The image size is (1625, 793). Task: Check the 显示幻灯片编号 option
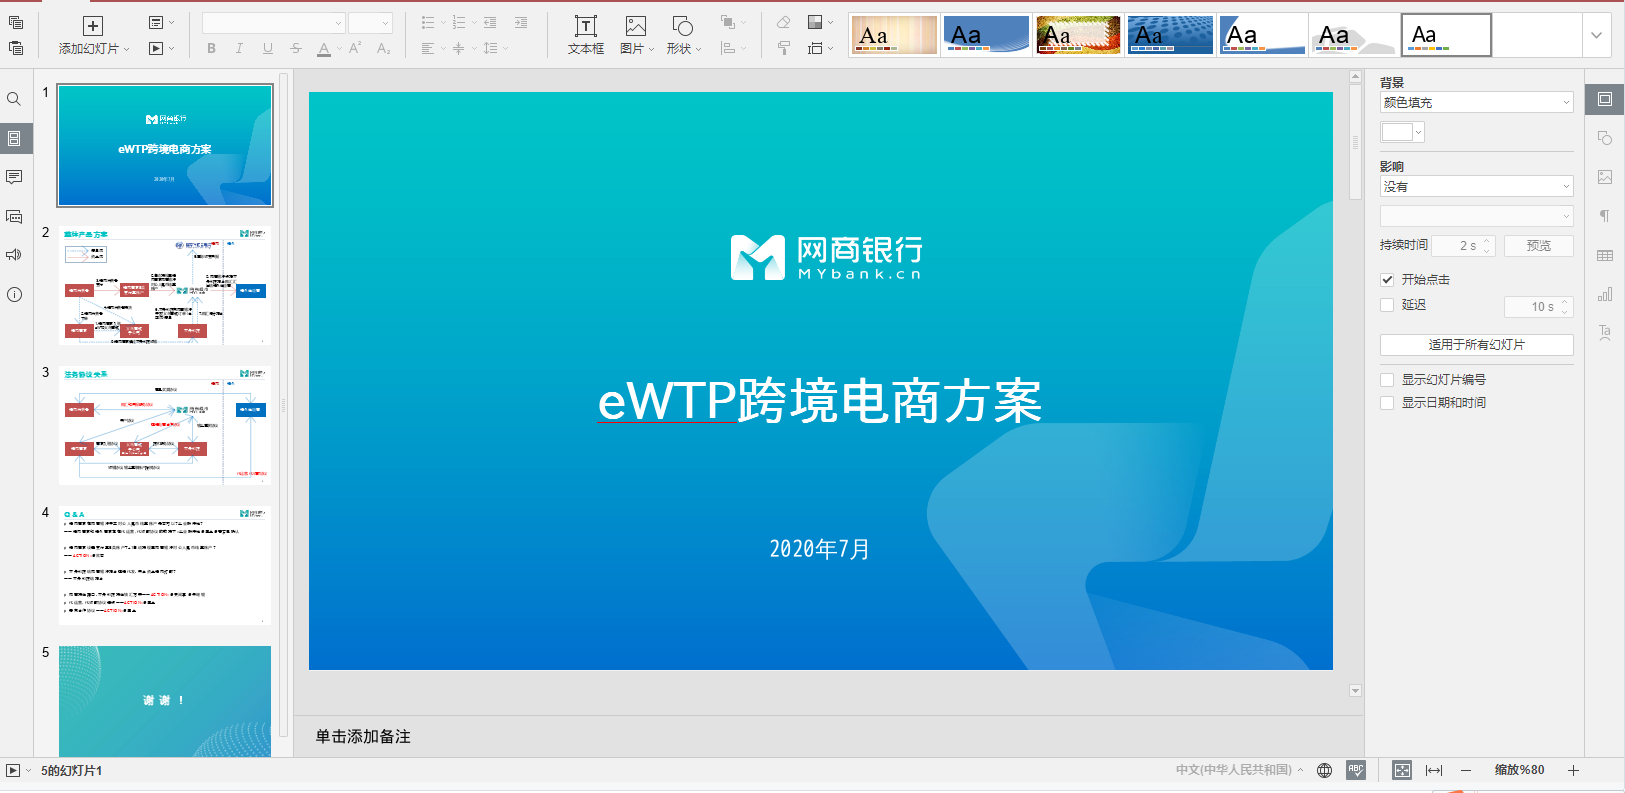[x=1387, y=380]
